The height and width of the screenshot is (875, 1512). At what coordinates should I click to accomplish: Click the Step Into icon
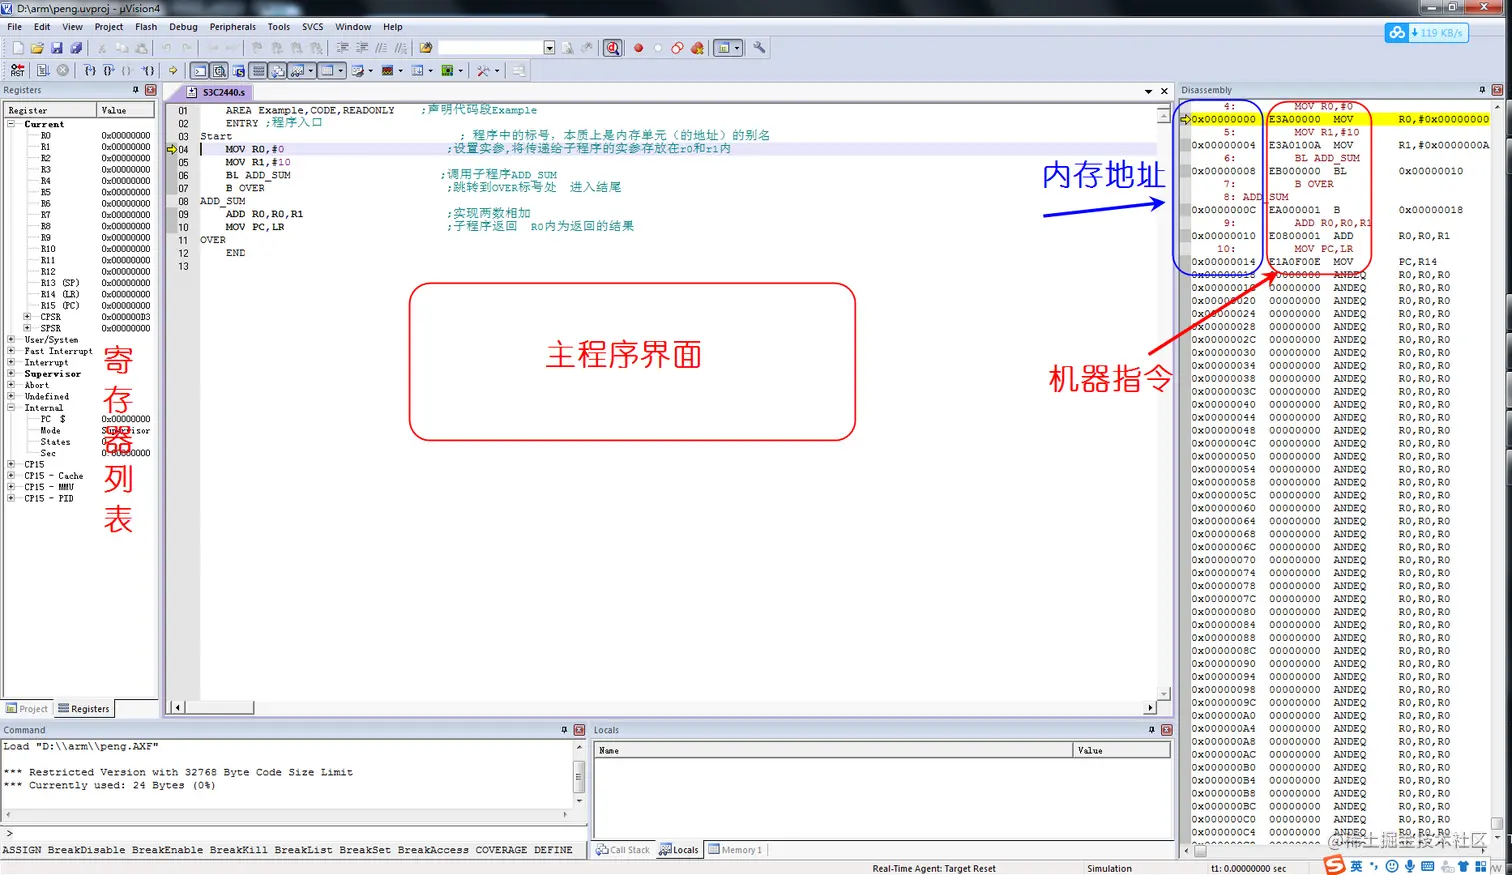[90, 71]
